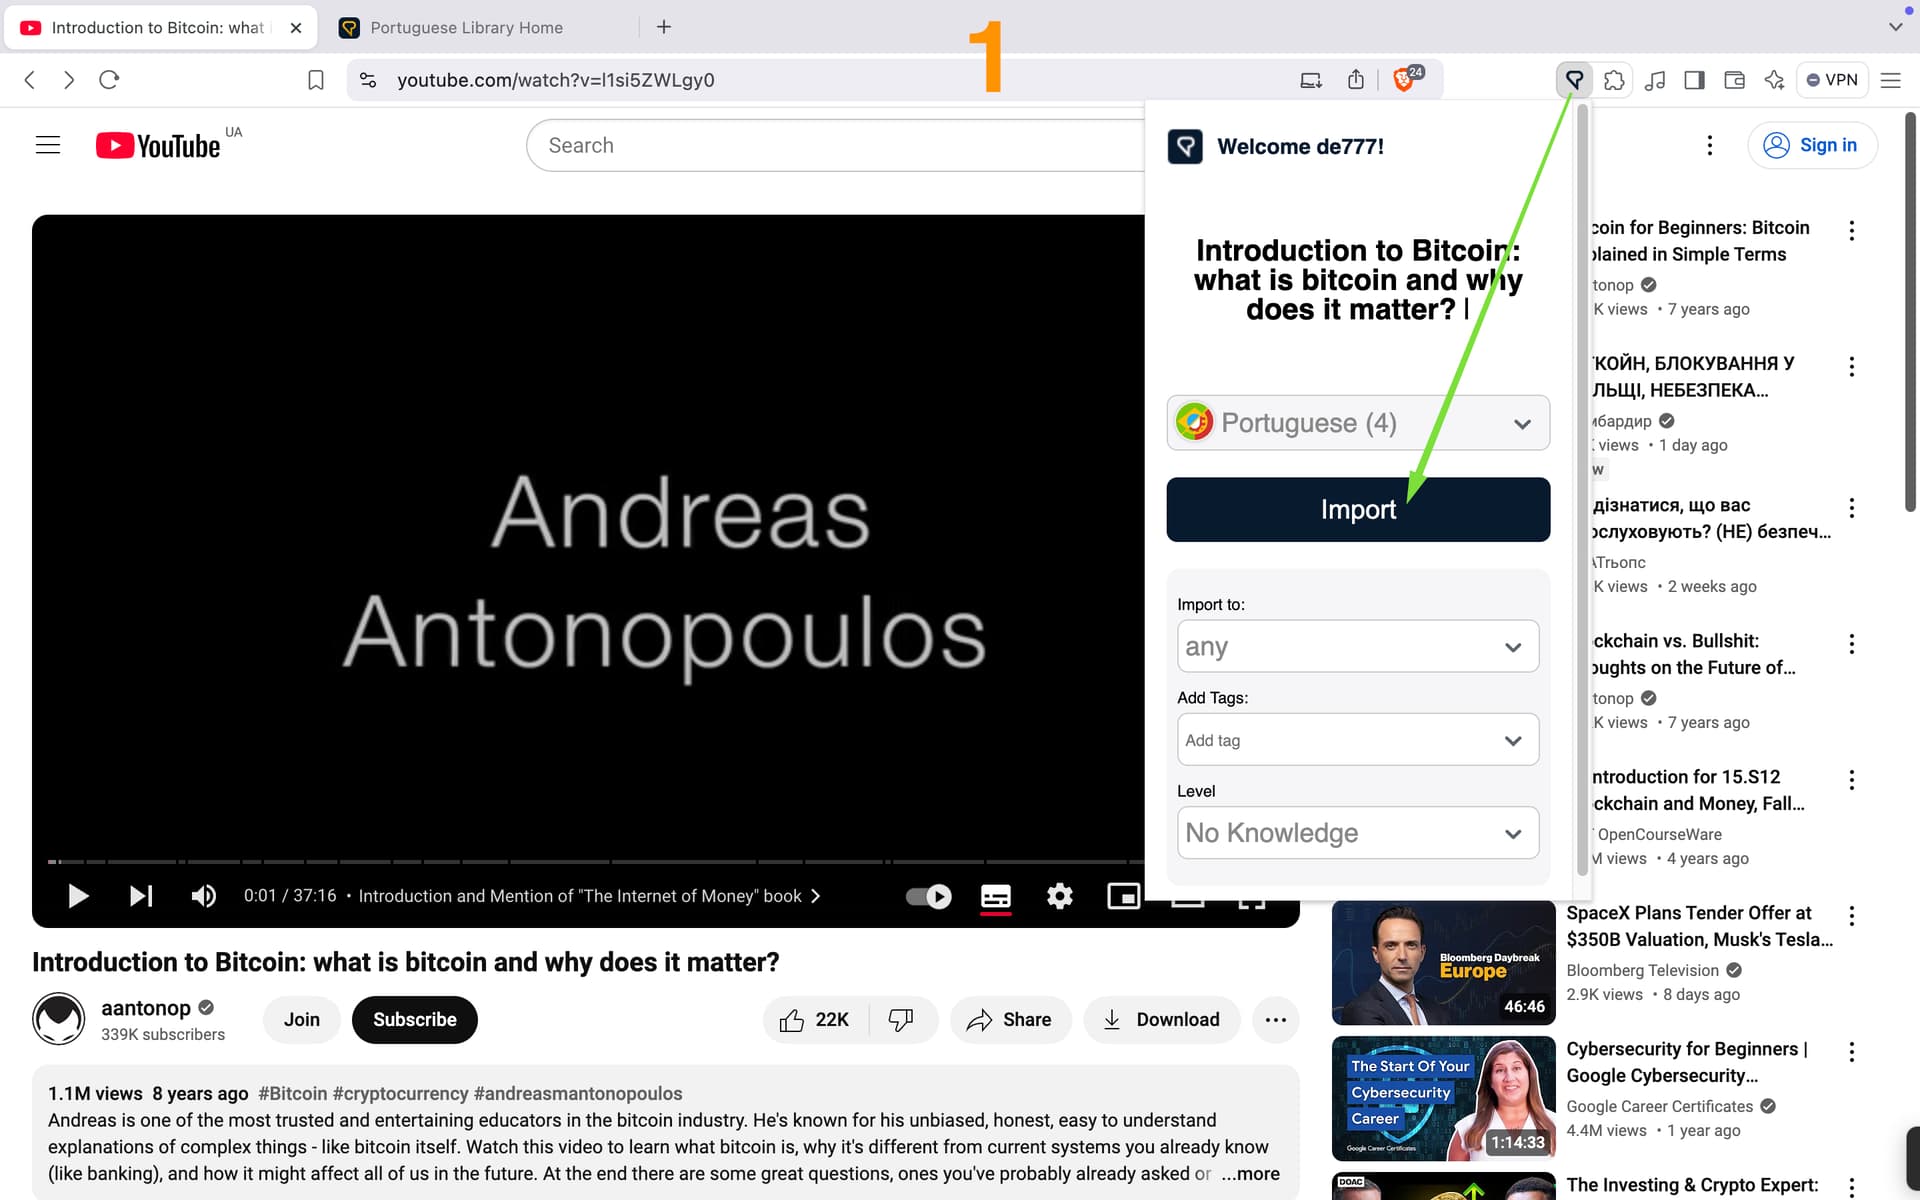The image size is (1920, 1200).
Task: Switch to miniplayer mode
Action: [x=1124, y=896]
